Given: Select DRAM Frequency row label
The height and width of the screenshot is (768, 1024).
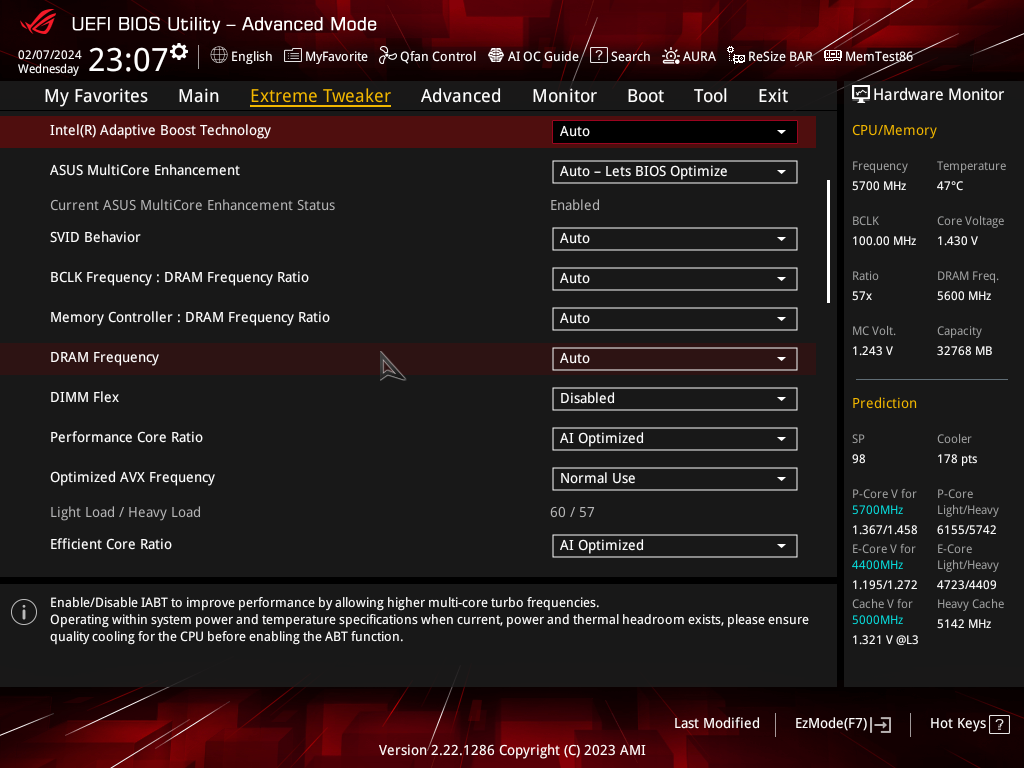Looking at the screenshot, I should [x=104, y=357].
